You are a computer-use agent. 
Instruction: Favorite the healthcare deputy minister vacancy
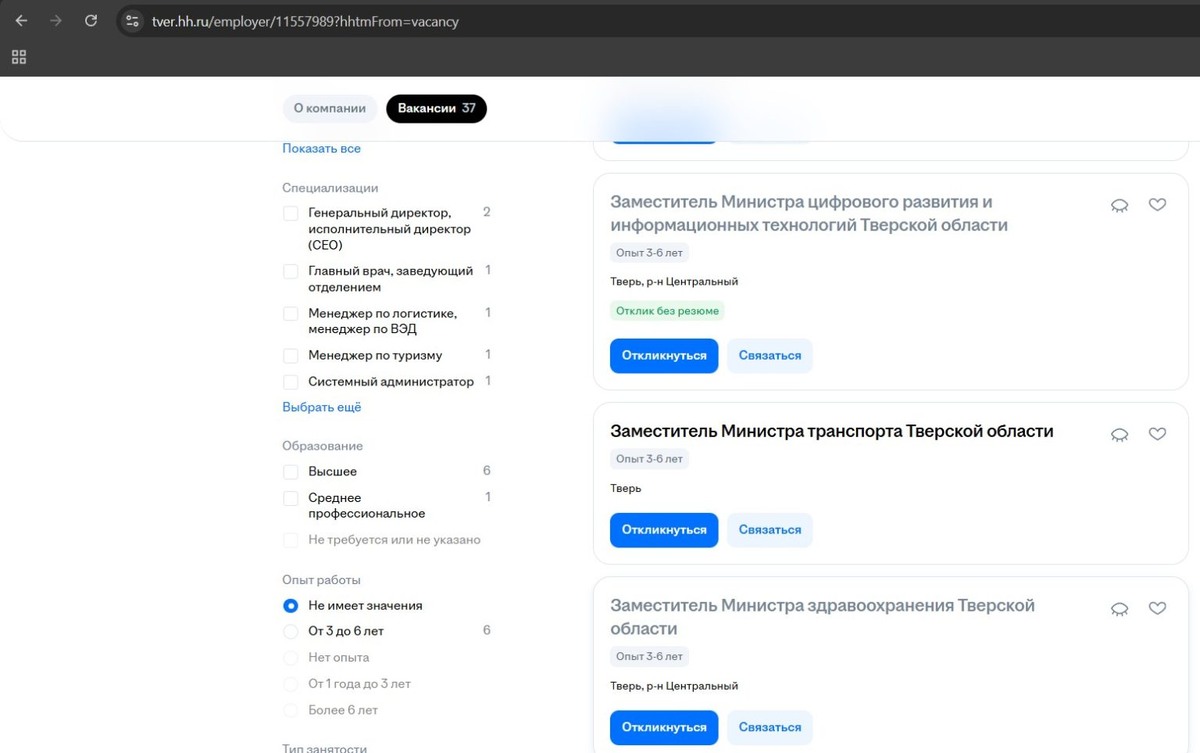click(x=1157, y=609)
